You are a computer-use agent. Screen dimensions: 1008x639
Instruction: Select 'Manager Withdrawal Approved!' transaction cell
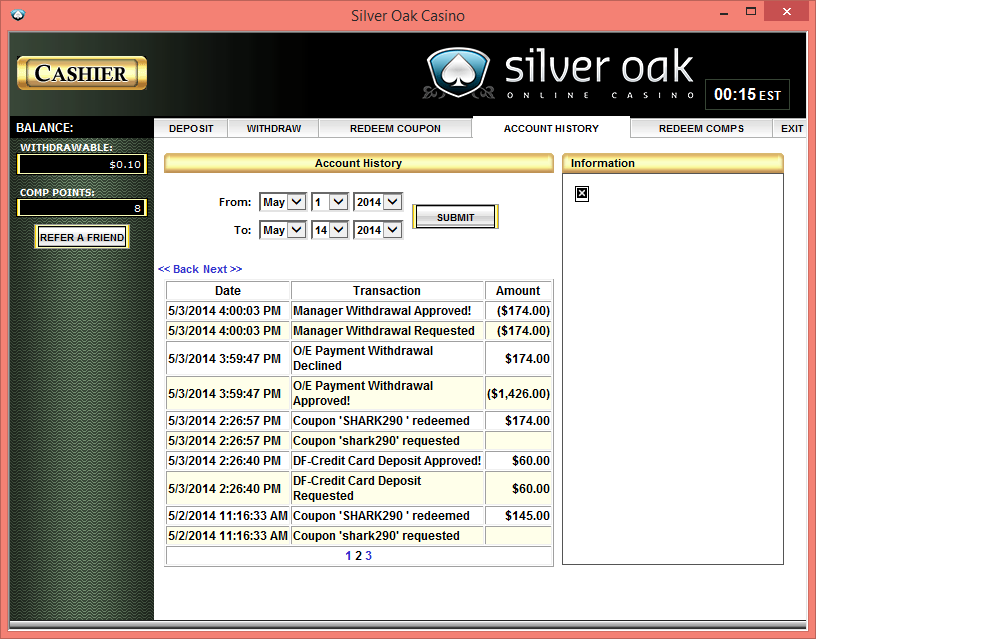click(387, 310)
